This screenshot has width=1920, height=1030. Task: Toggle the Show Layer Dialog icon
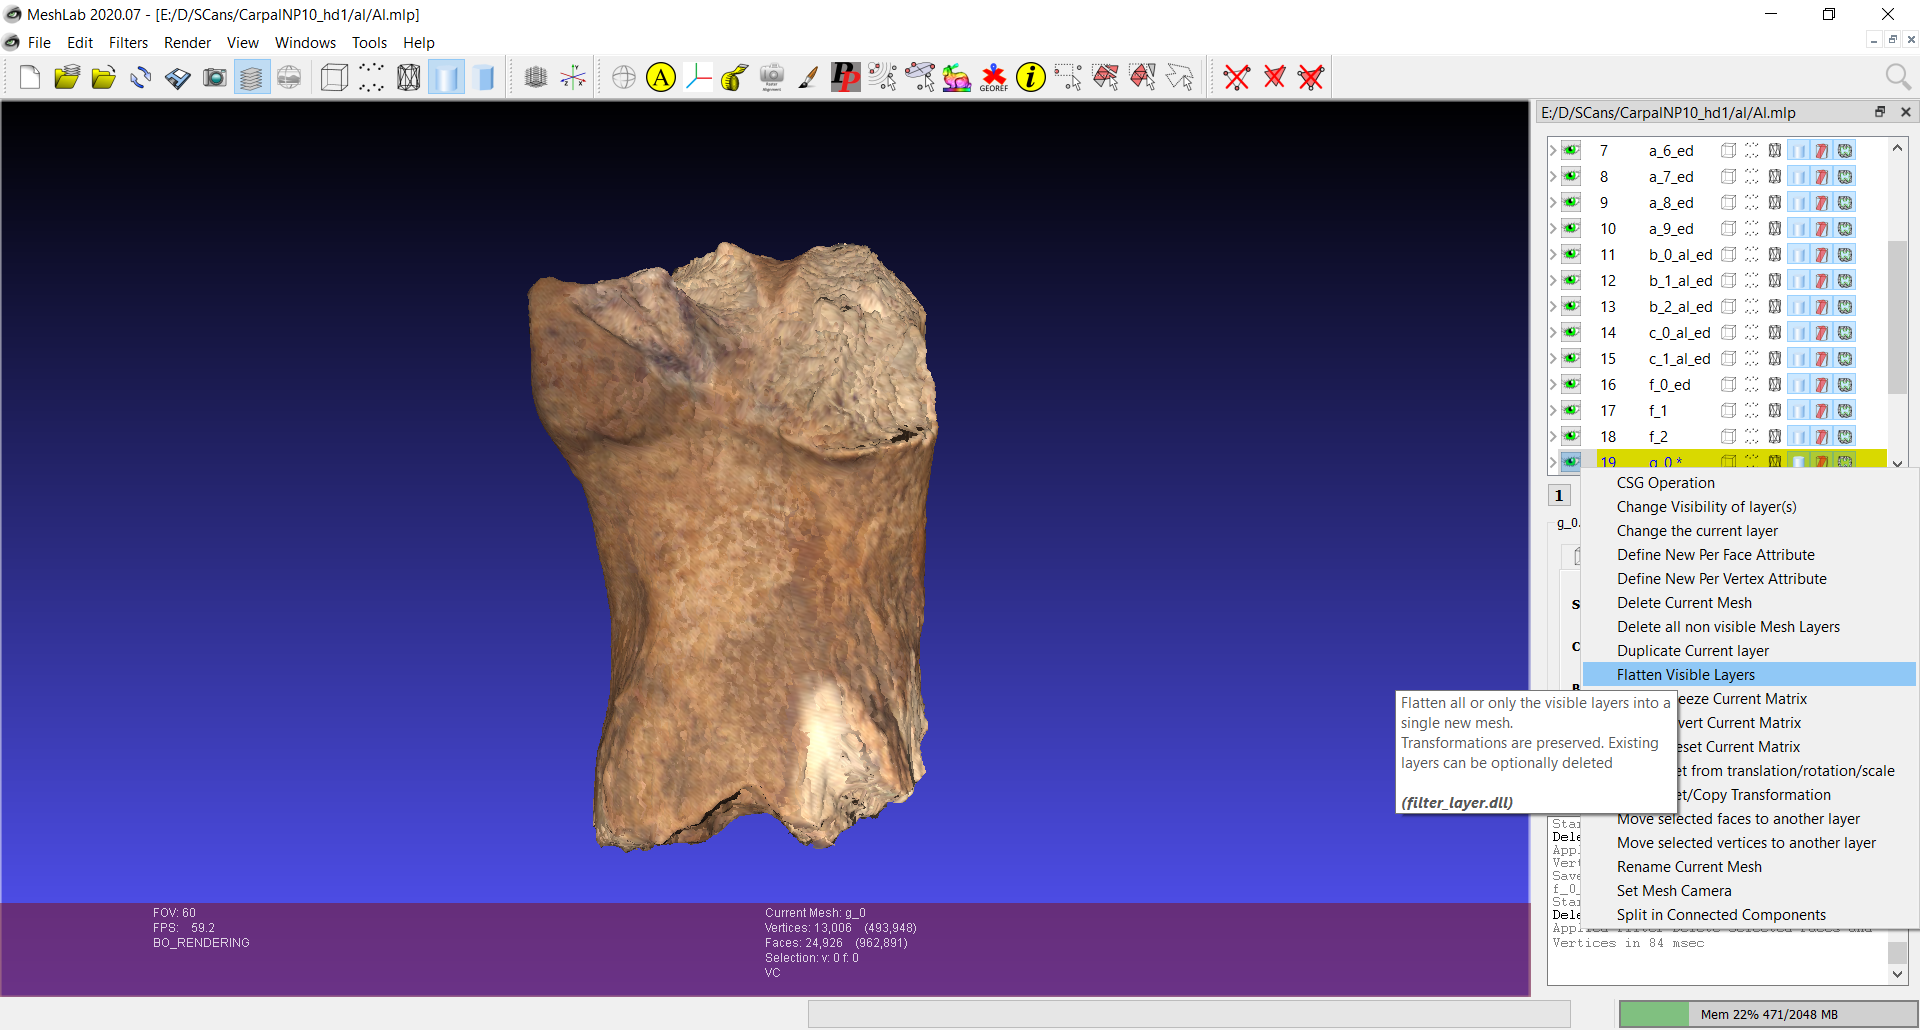tap(252, 77)
